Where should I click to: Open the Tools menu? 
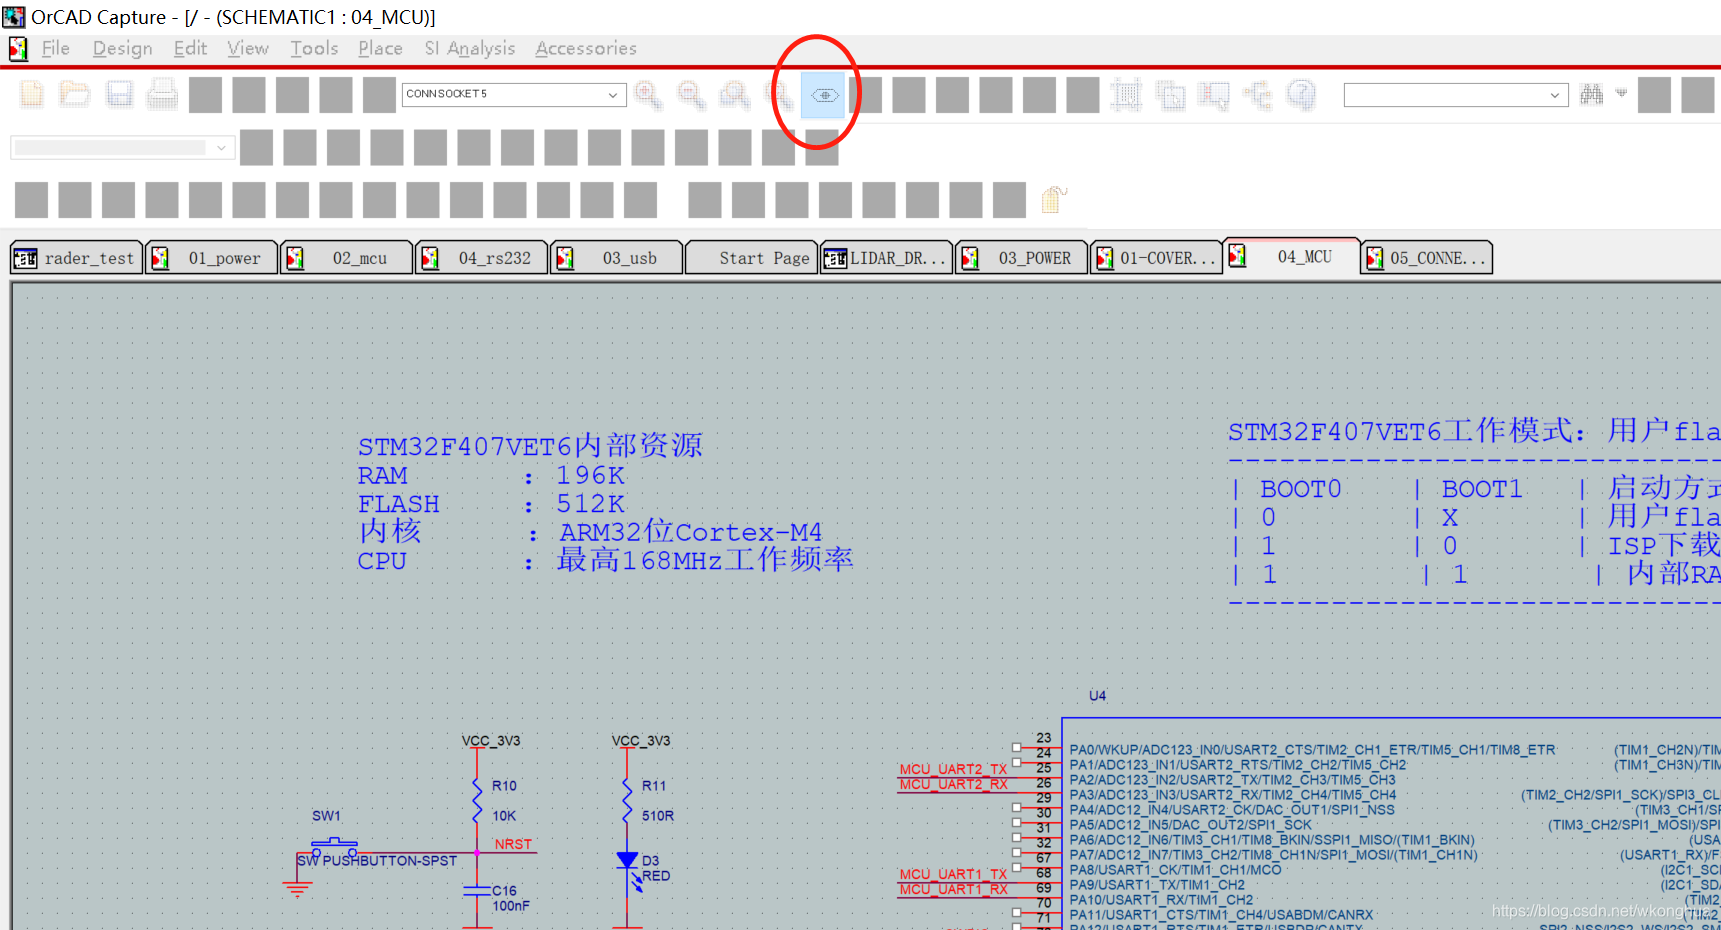(314, 48)
